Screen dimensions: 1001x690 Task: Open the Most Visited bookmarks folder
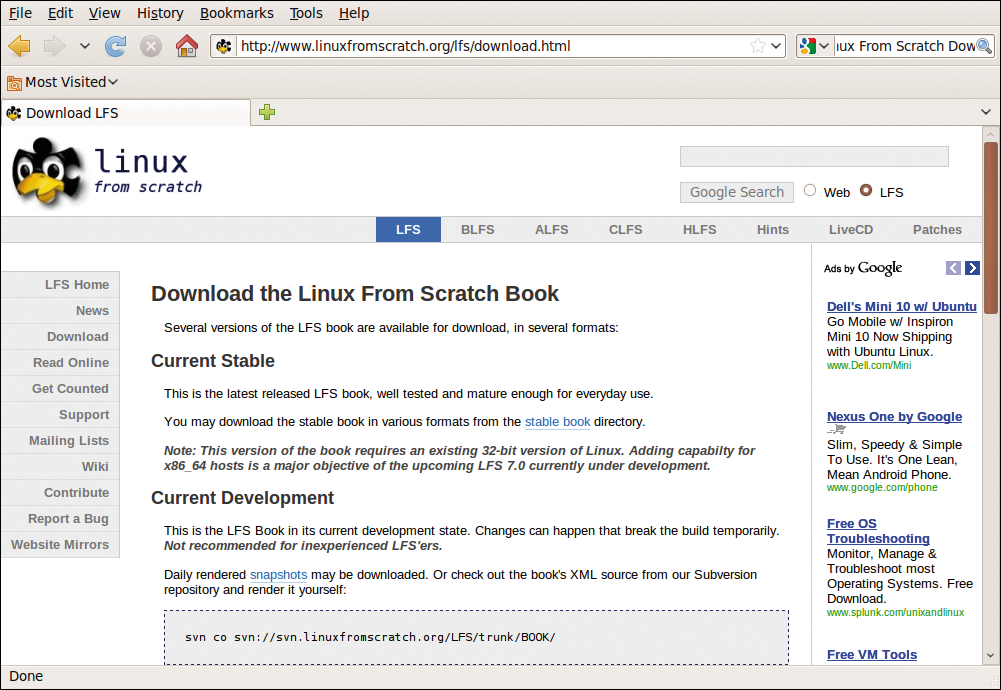point(63,82)
